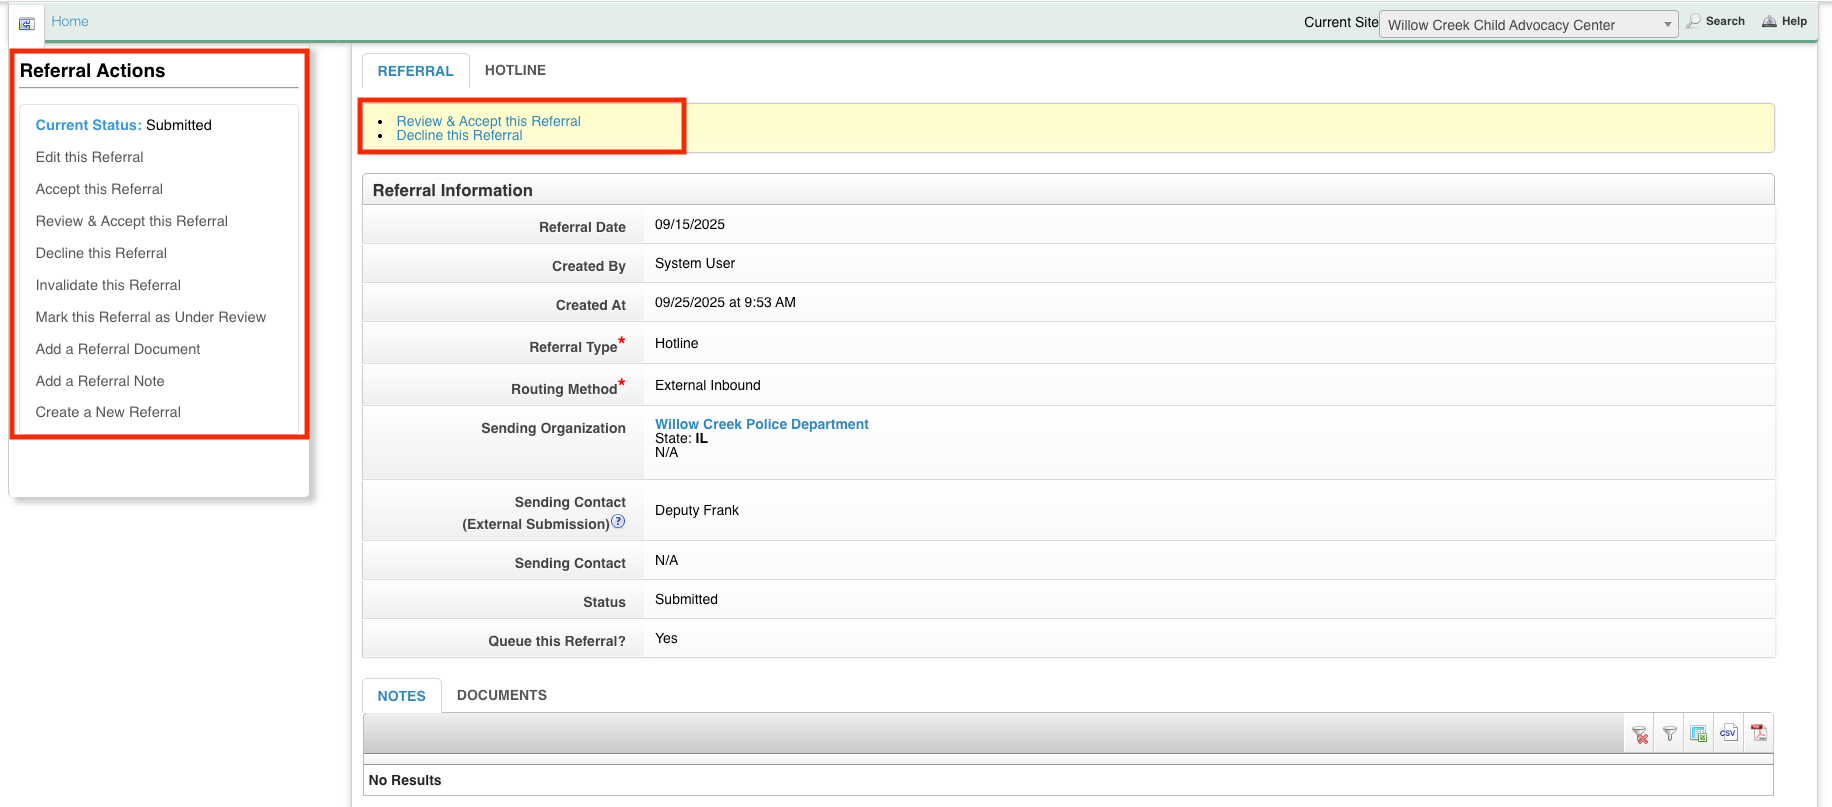Click the Current Status label in sidebar
Screen dimensions: 1832x807
[88, 125]
